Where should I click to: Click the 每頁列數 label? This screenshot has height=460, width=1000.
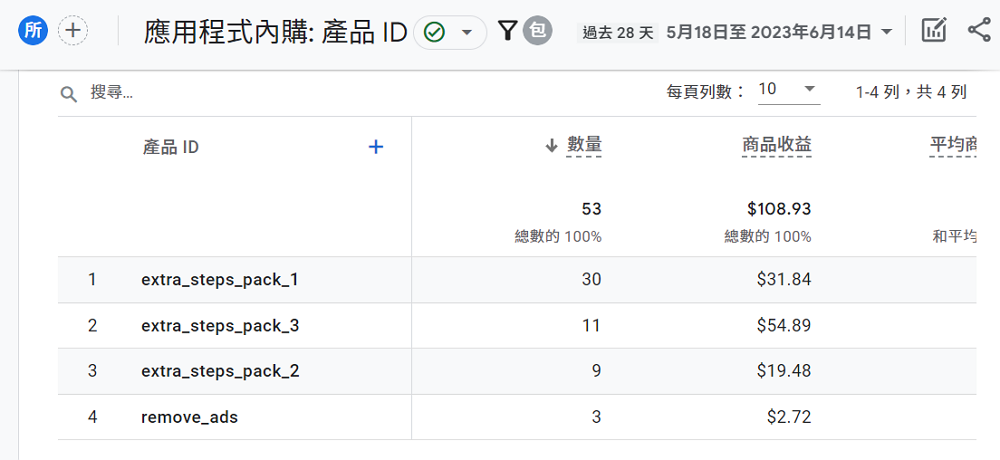[x=705, y=93]
